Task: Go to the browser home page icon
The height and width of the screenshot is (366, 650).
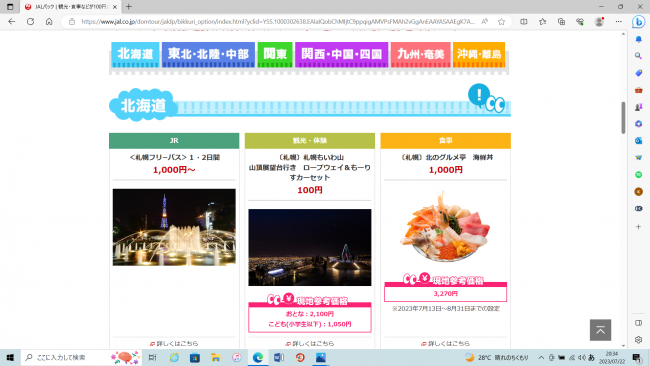Action: 49,22
